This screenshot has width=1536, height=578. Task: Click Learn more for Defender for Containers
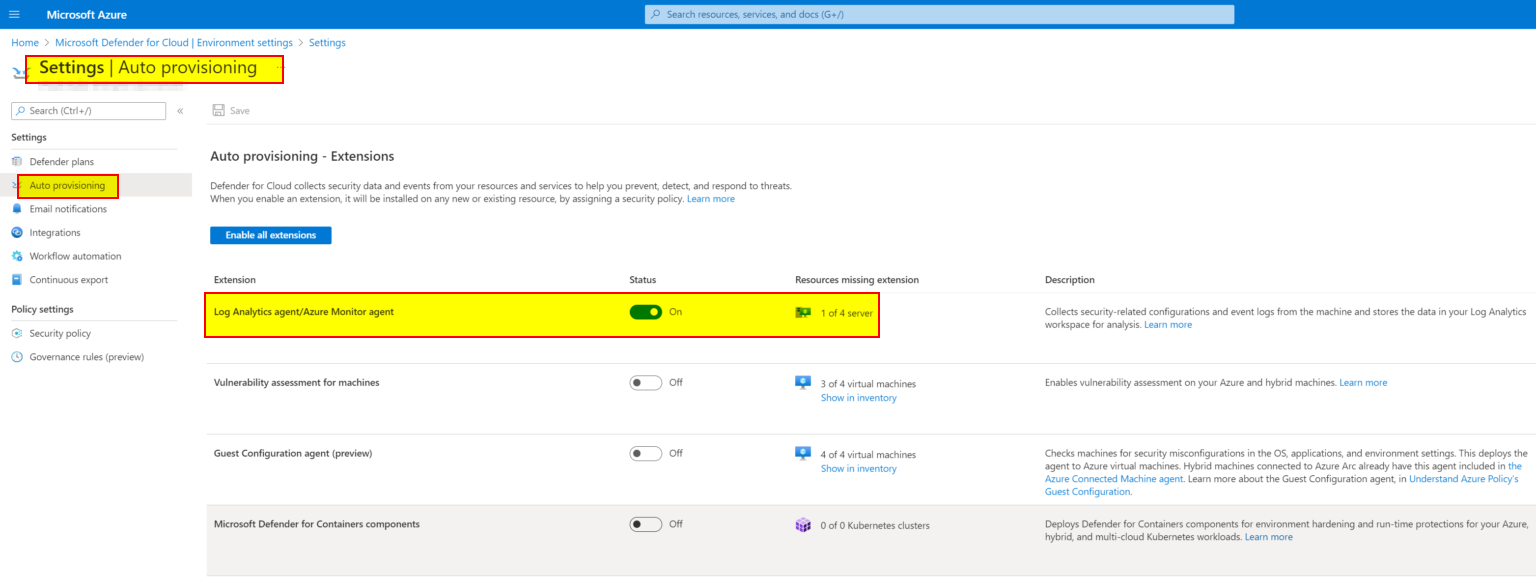(1268, 537)
